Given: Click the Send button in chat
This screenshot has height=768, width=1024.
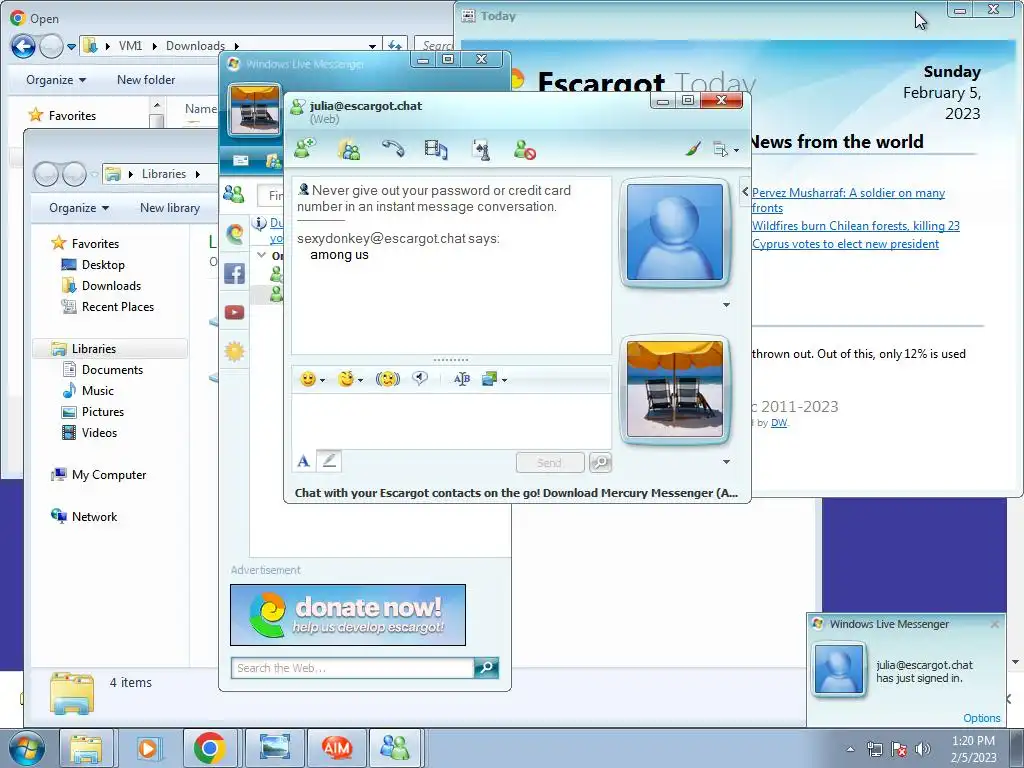Looking at the screenshot, I should click(x=550, y=462).
